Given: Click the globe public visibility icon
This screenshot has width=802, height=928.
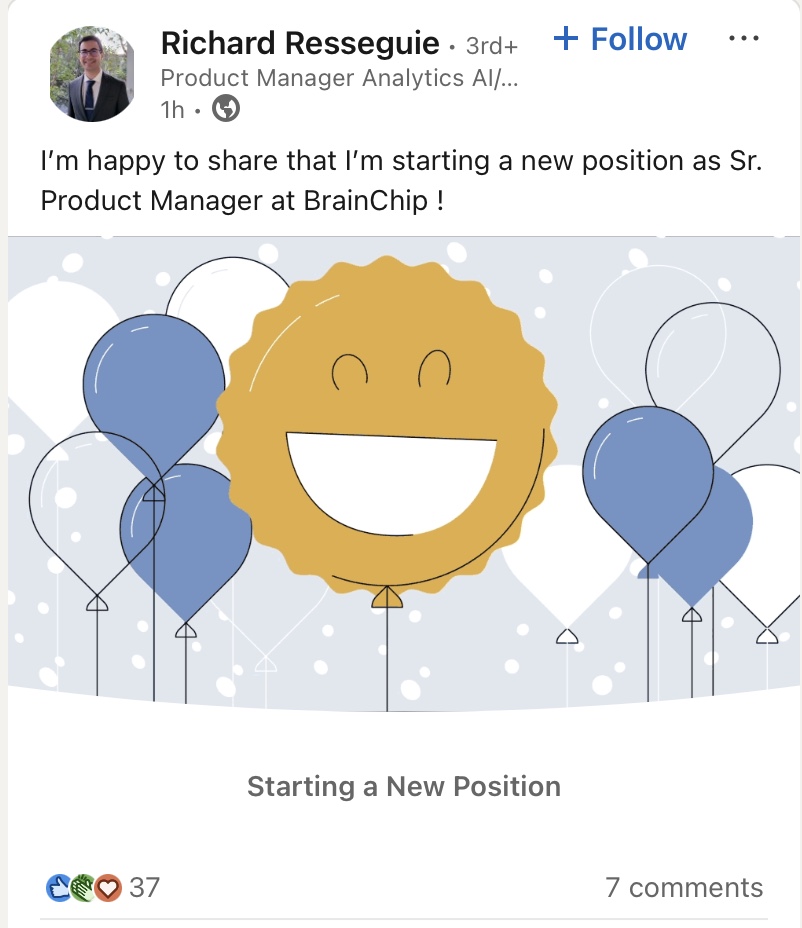Looking at the screenshot, I should pyautogui.click(x=226, y=109).
